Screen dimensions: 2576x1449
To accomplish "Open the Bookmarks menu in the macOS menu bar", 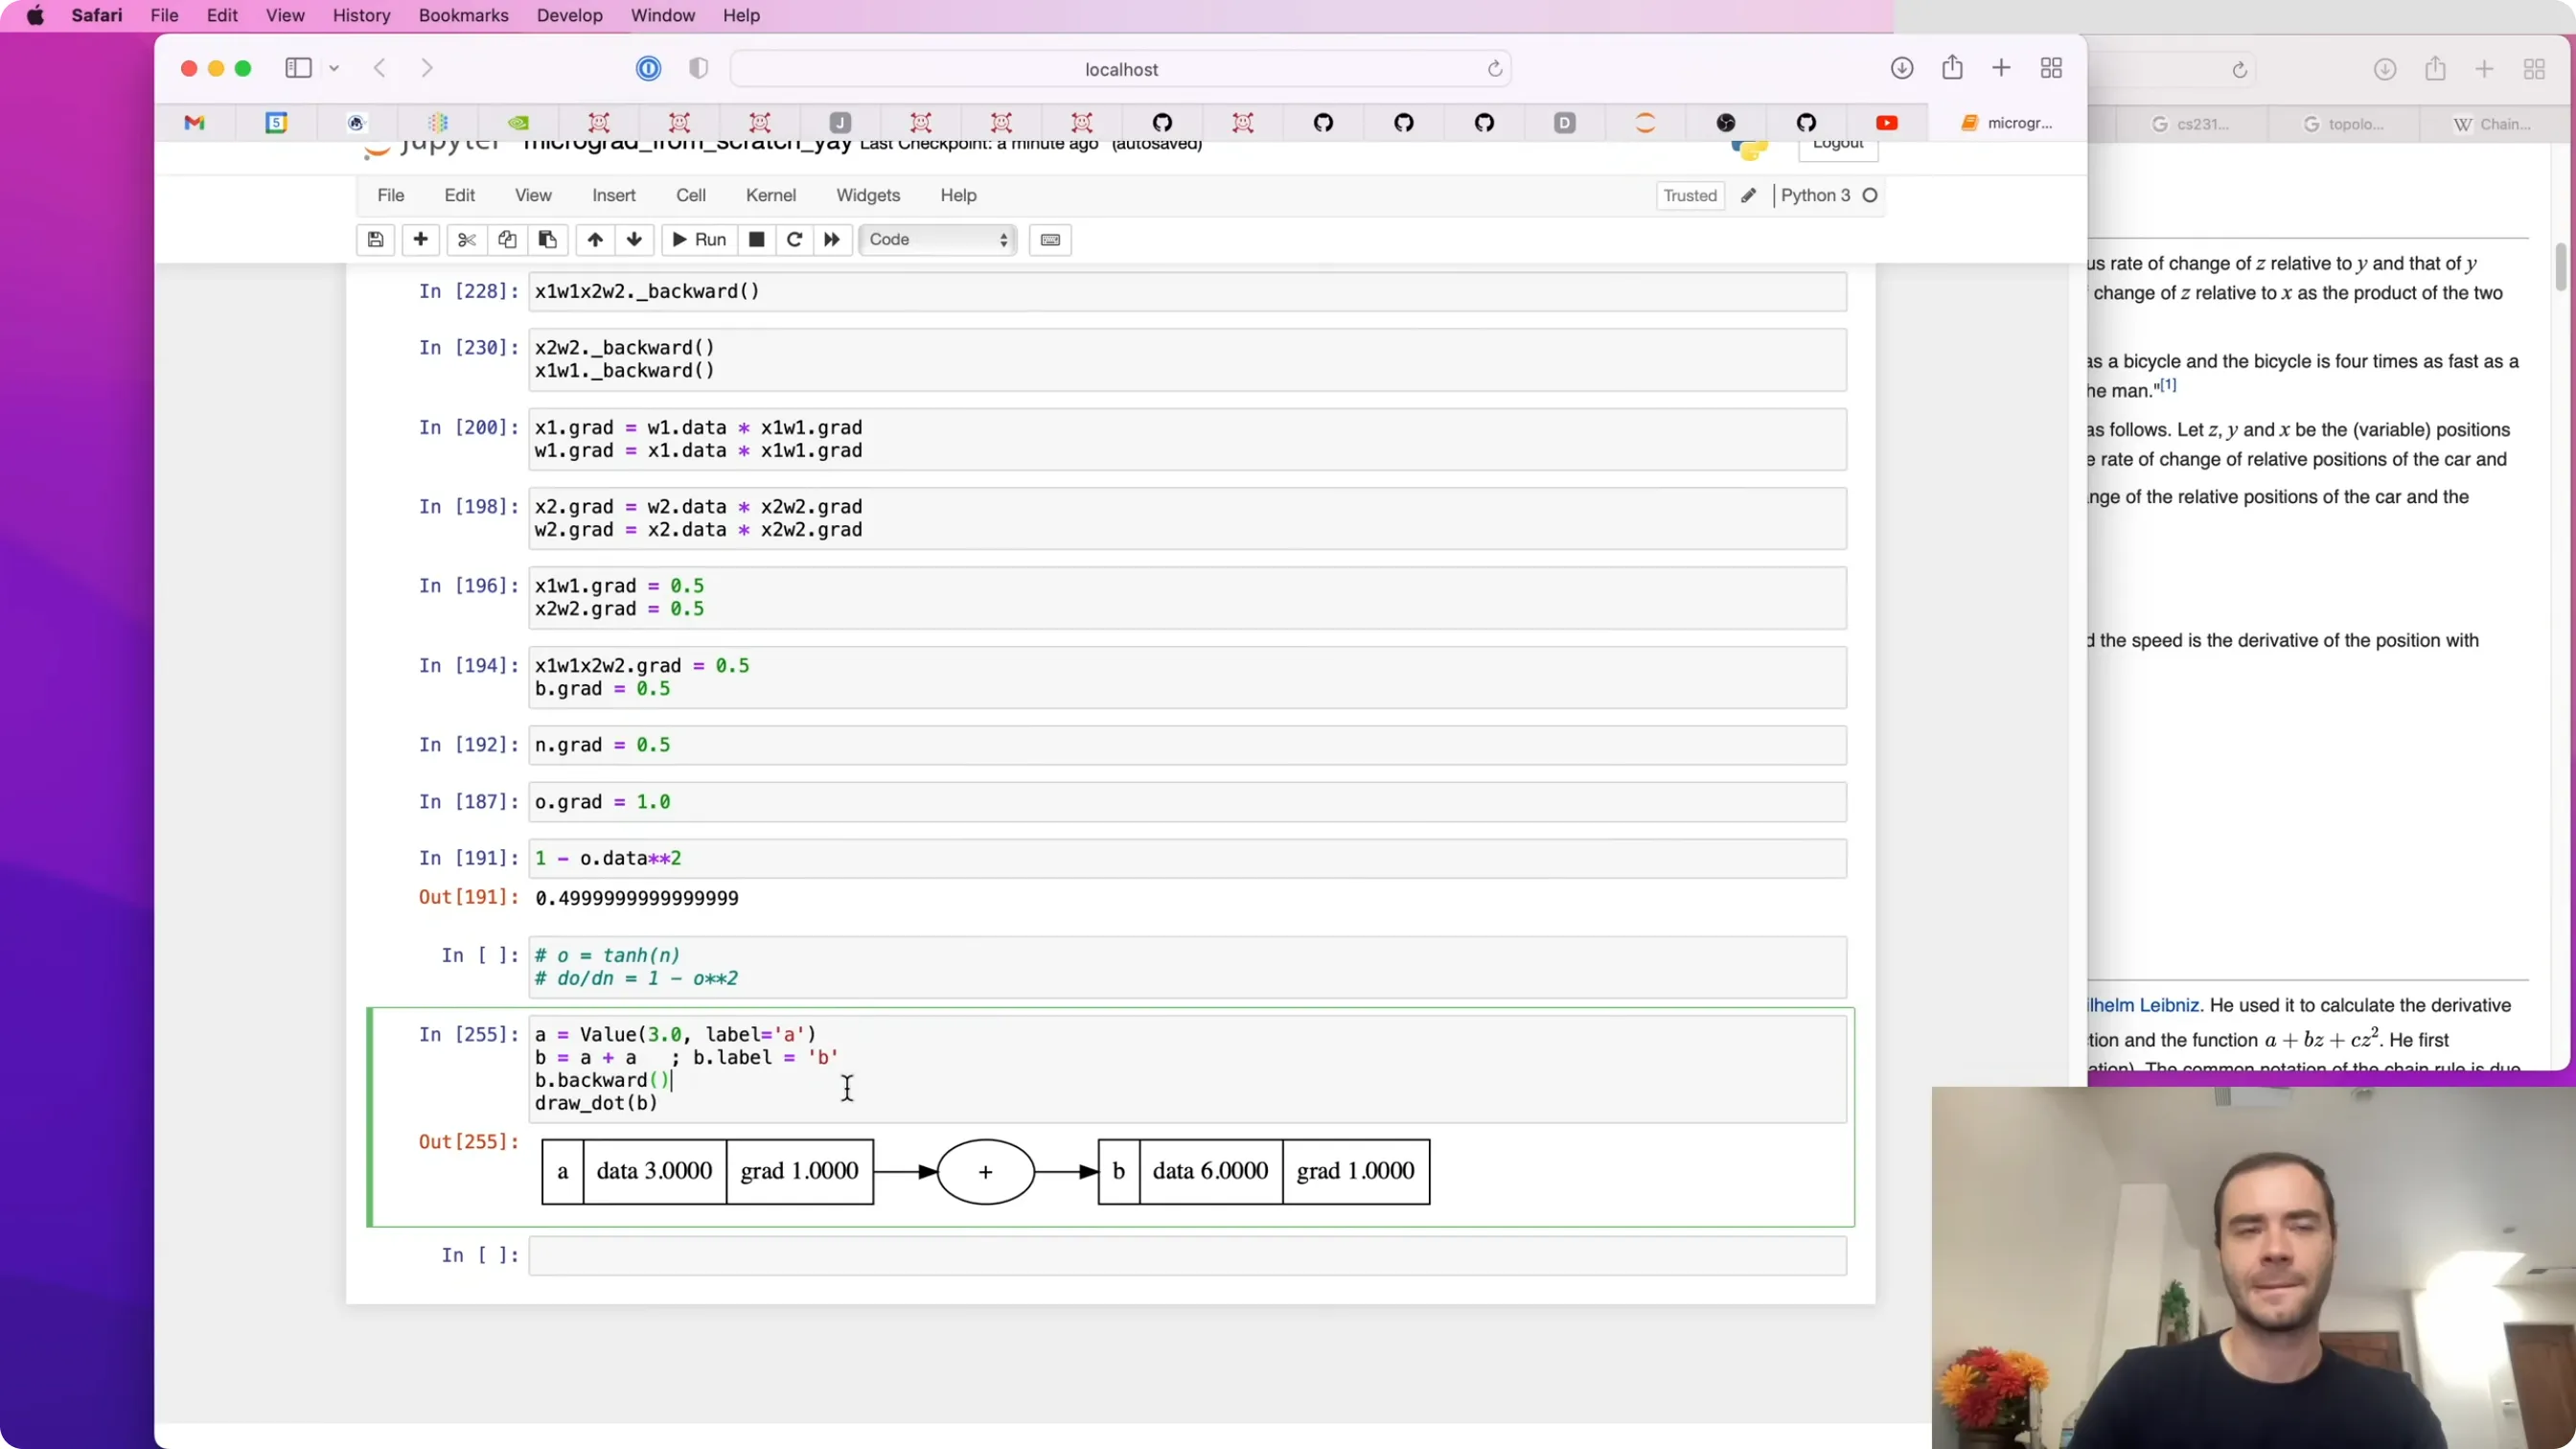I will coord(463,15).
